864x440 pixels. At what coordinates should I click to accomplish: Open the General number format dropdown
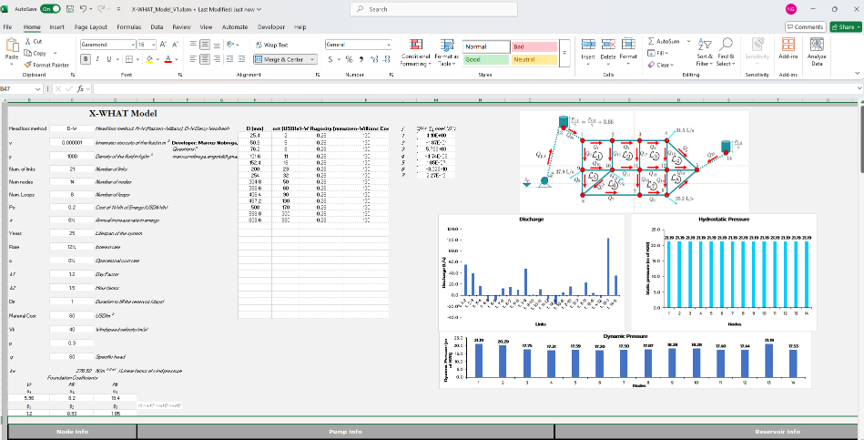click(388, 45)
